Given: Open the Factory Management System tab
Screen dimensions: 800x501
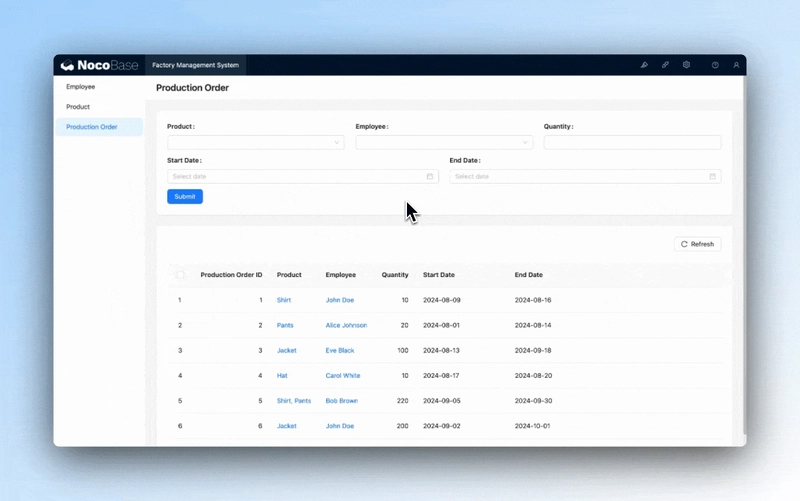Looking at the screenshot, I should click(x=195, y=65).
